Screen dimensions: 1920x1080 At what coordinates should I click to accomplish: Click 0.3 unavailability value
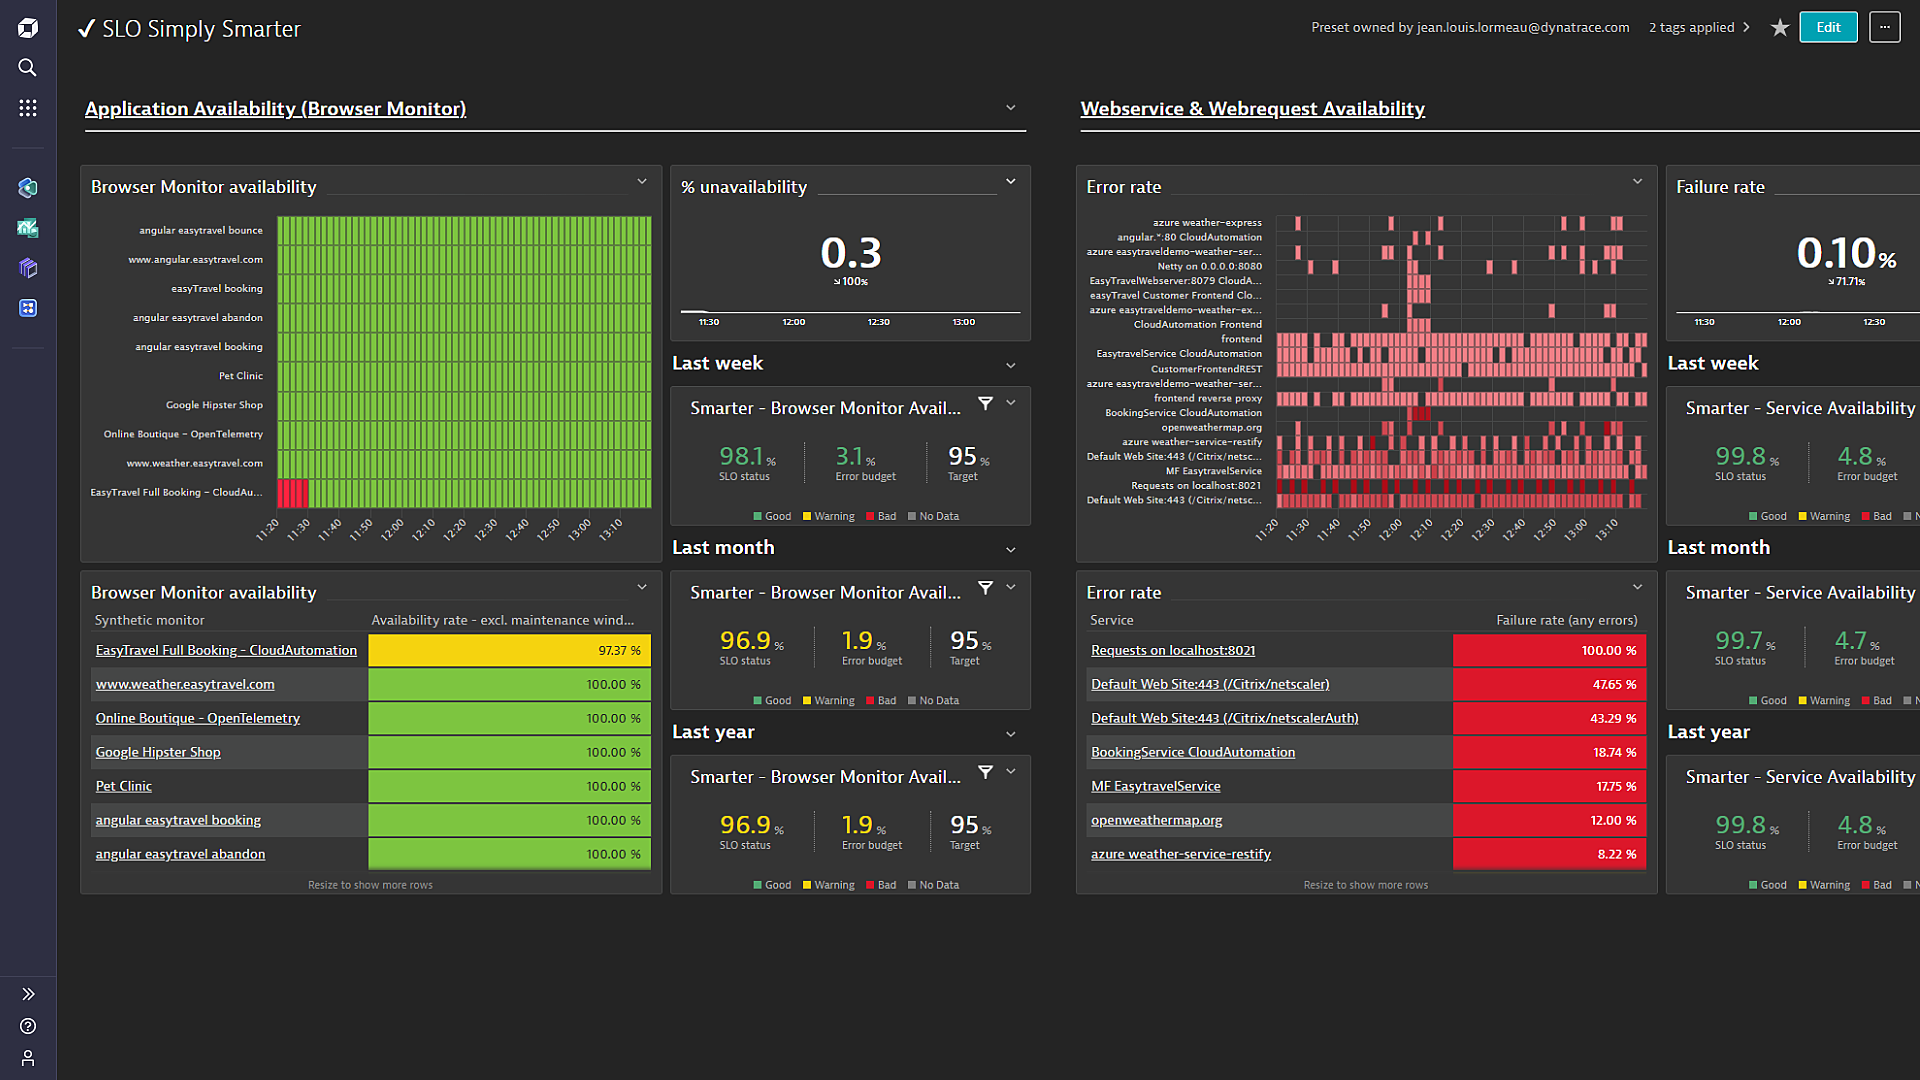click(851, 253)
